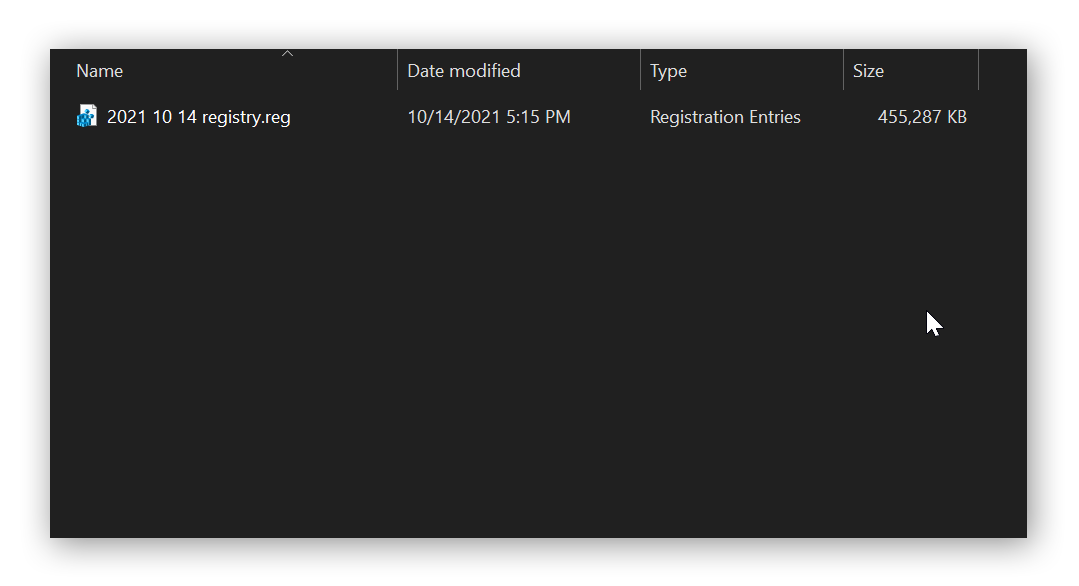This screenshot has width=1079, height=586.
Task: Click the Size column header
Action: pos(867,70)
